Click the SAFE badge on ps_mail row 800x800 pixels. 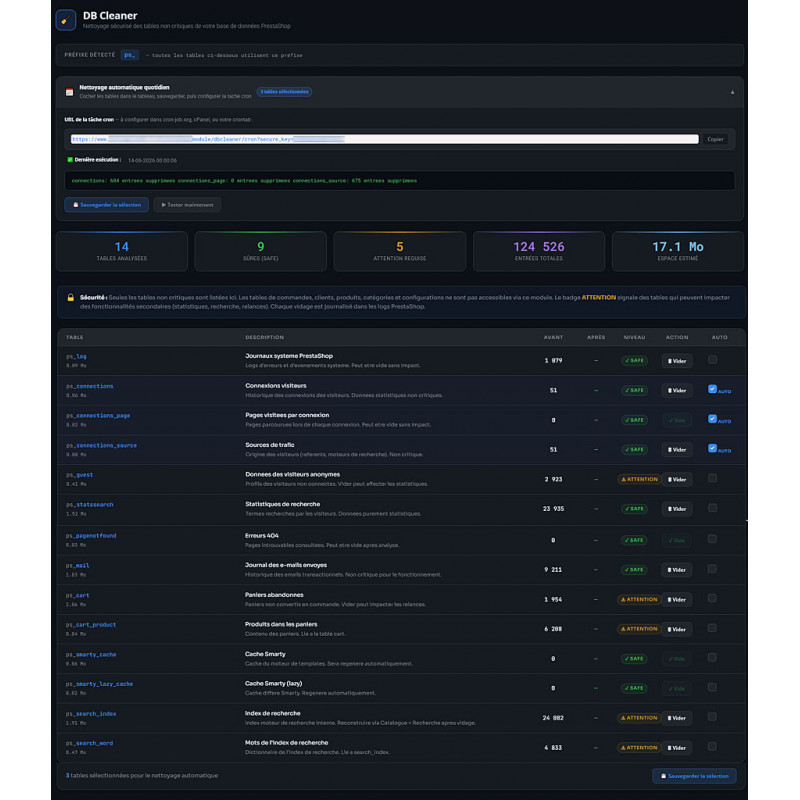coord(634,569)
